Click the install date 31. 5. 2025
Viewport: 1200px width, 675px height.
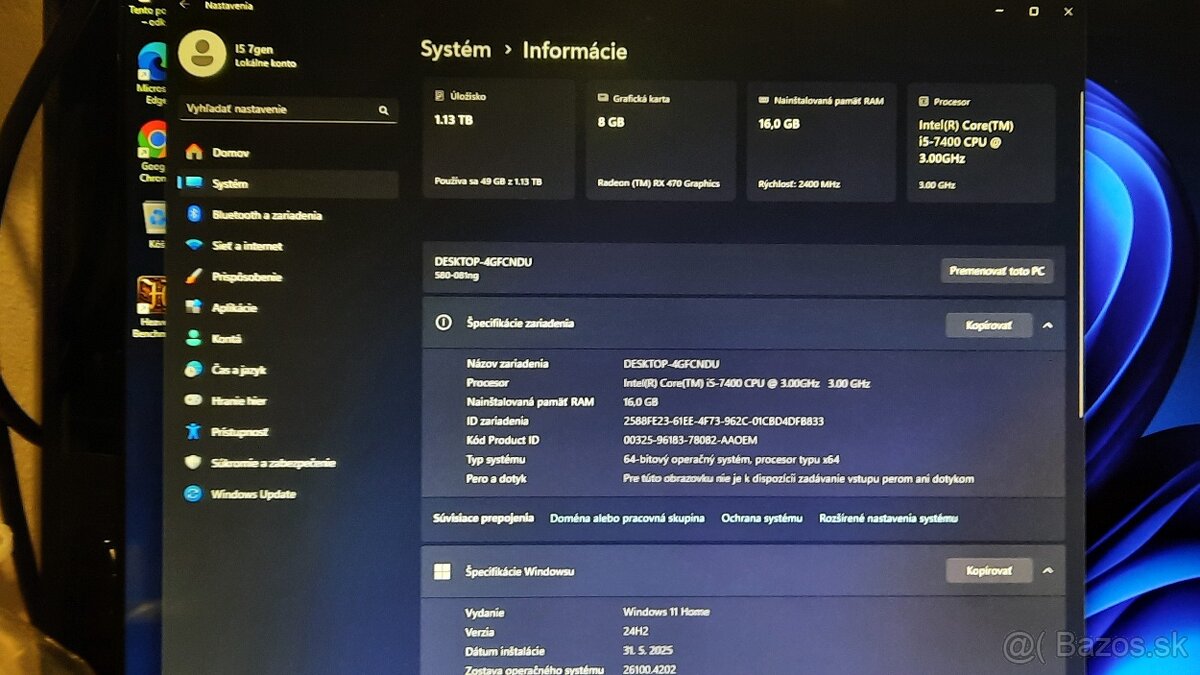[650, 651]
